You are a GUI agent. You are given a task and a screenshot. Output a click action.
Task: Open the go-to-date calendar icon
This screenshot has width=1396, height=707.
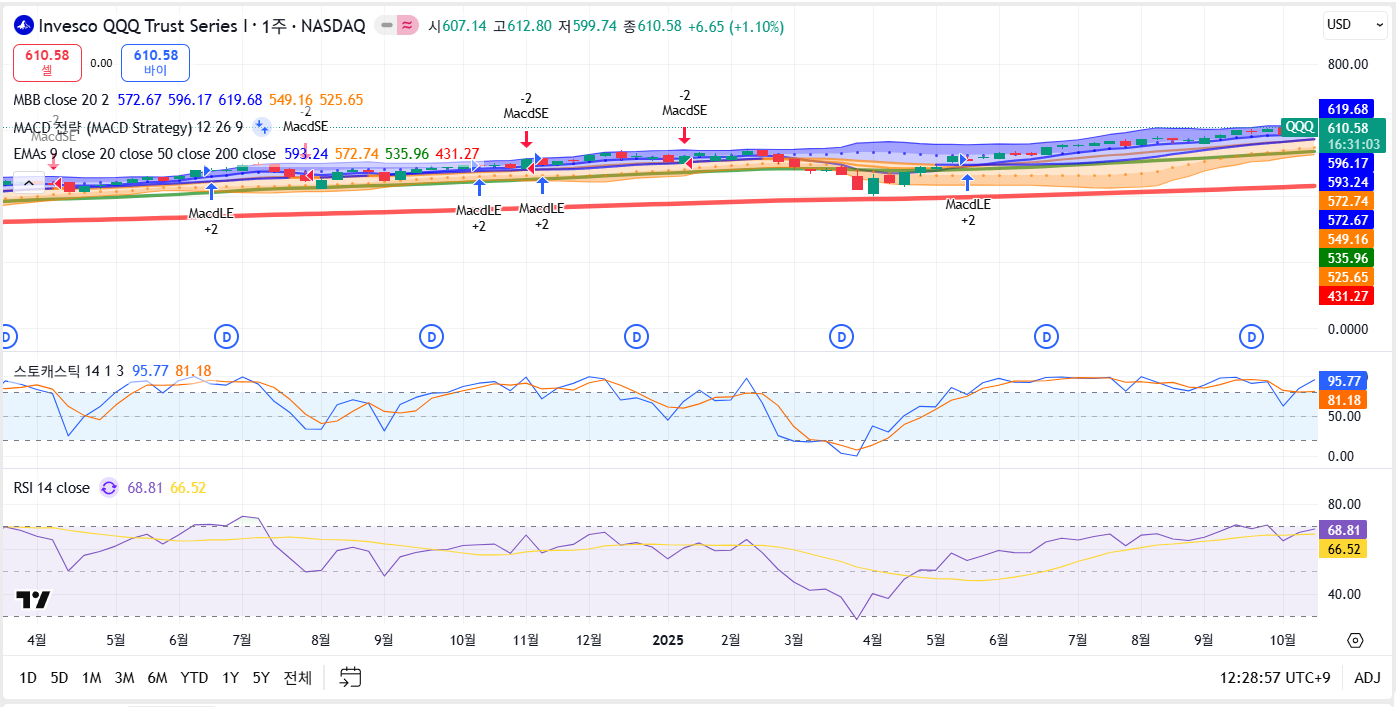(x=350, y=677)
